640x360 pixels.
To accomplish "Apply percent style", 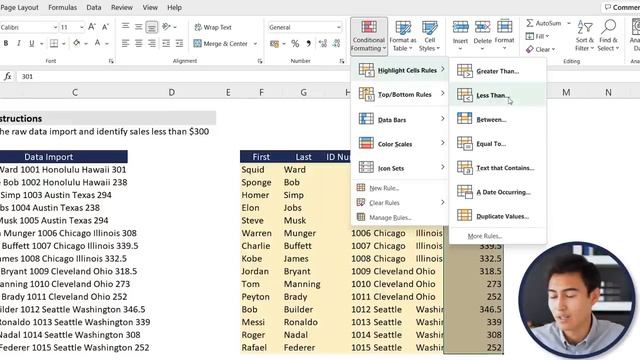I will point(295,43).
